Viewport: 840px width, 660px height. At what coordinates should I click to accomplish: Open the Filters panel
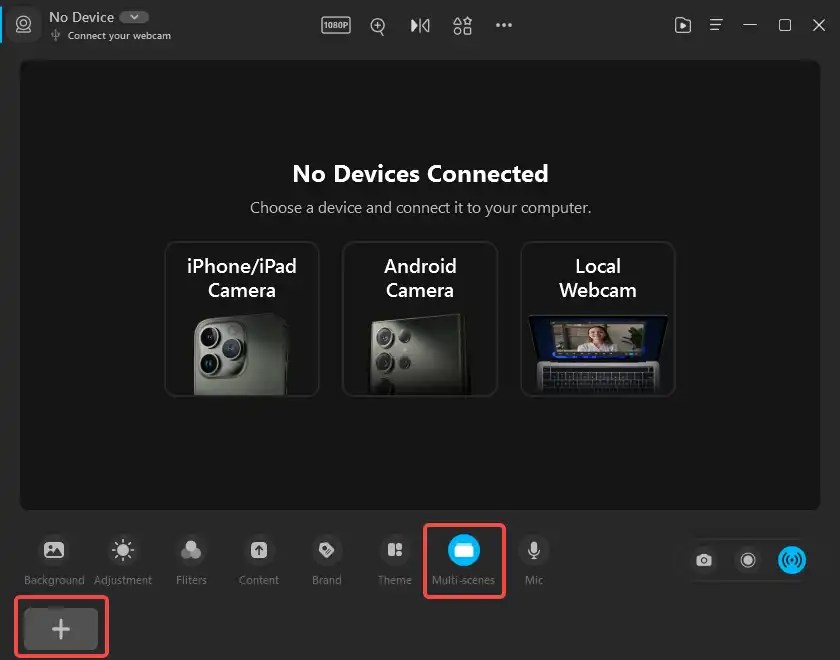(190, 558)
